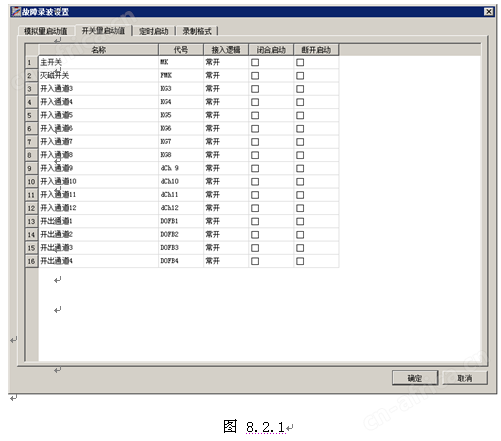The height and width of the screenshot is (441, 501).
Task: Enable 断开启动 for 开入通道10
Action: coord(300,182)
